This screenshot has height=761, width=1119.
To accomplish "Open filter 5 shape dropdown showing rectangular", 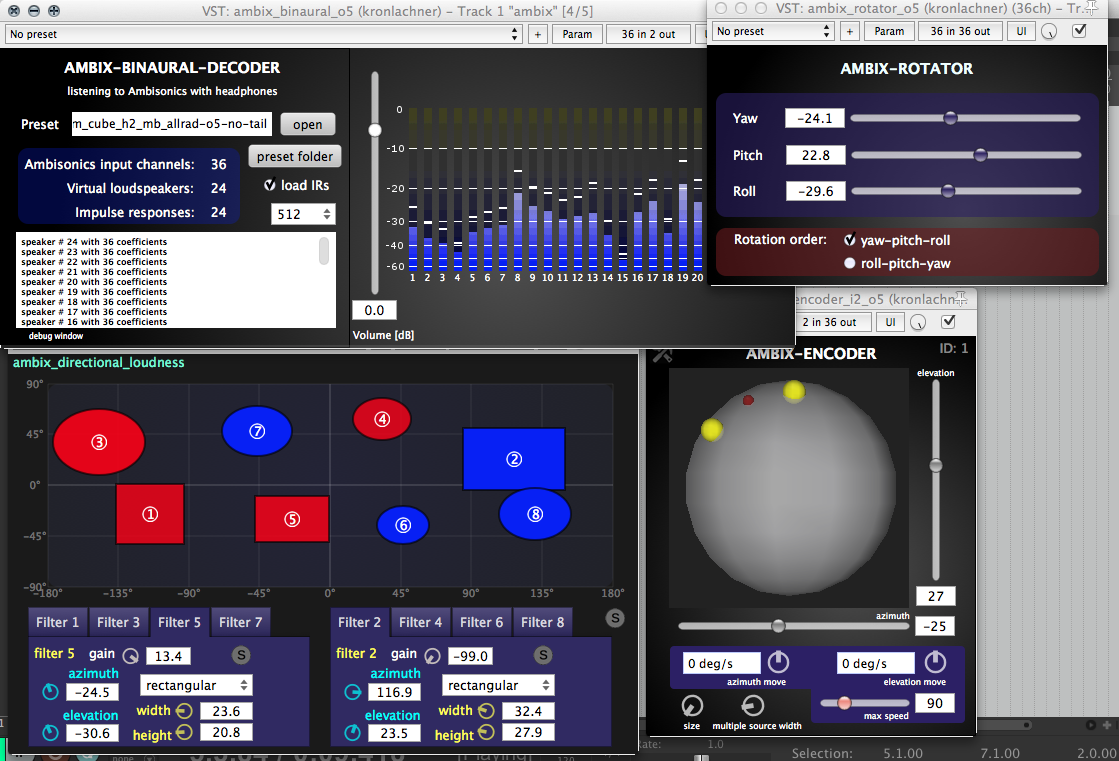I will (x=197, y=686).
